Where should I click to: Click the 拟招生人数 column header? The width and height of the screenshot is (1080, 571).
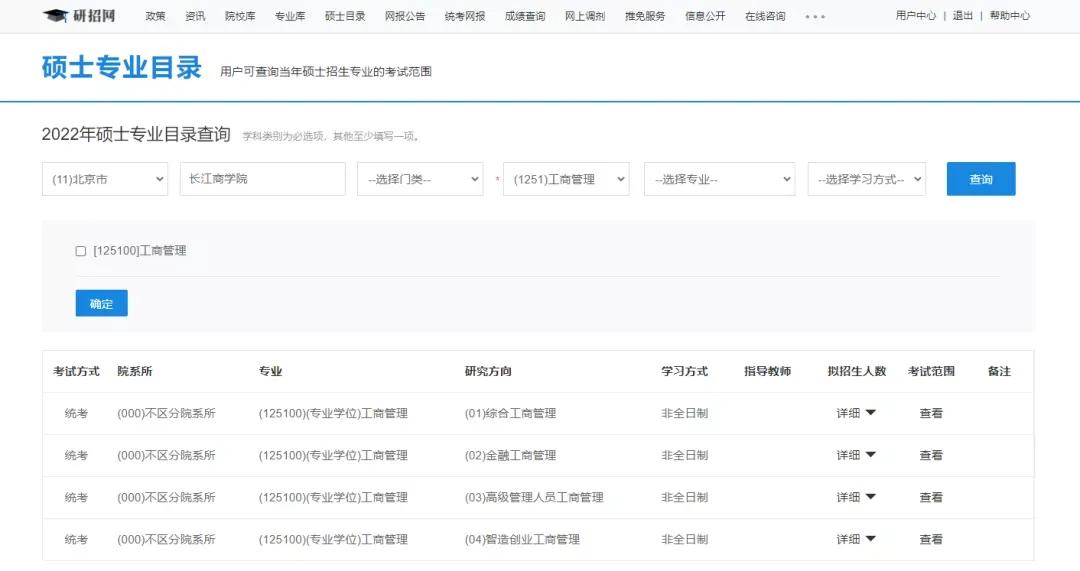pos(857,371)
